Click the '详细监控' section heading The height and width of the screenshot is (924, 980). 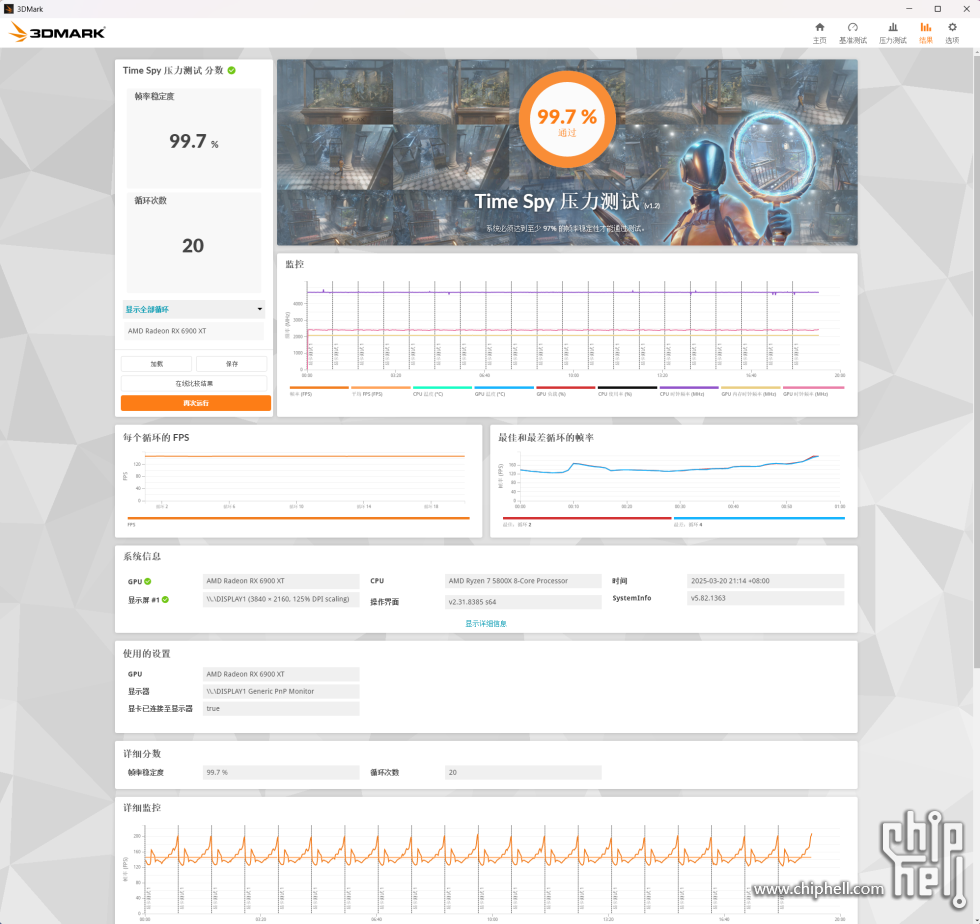pyautogui.click(x=142, y=808)
